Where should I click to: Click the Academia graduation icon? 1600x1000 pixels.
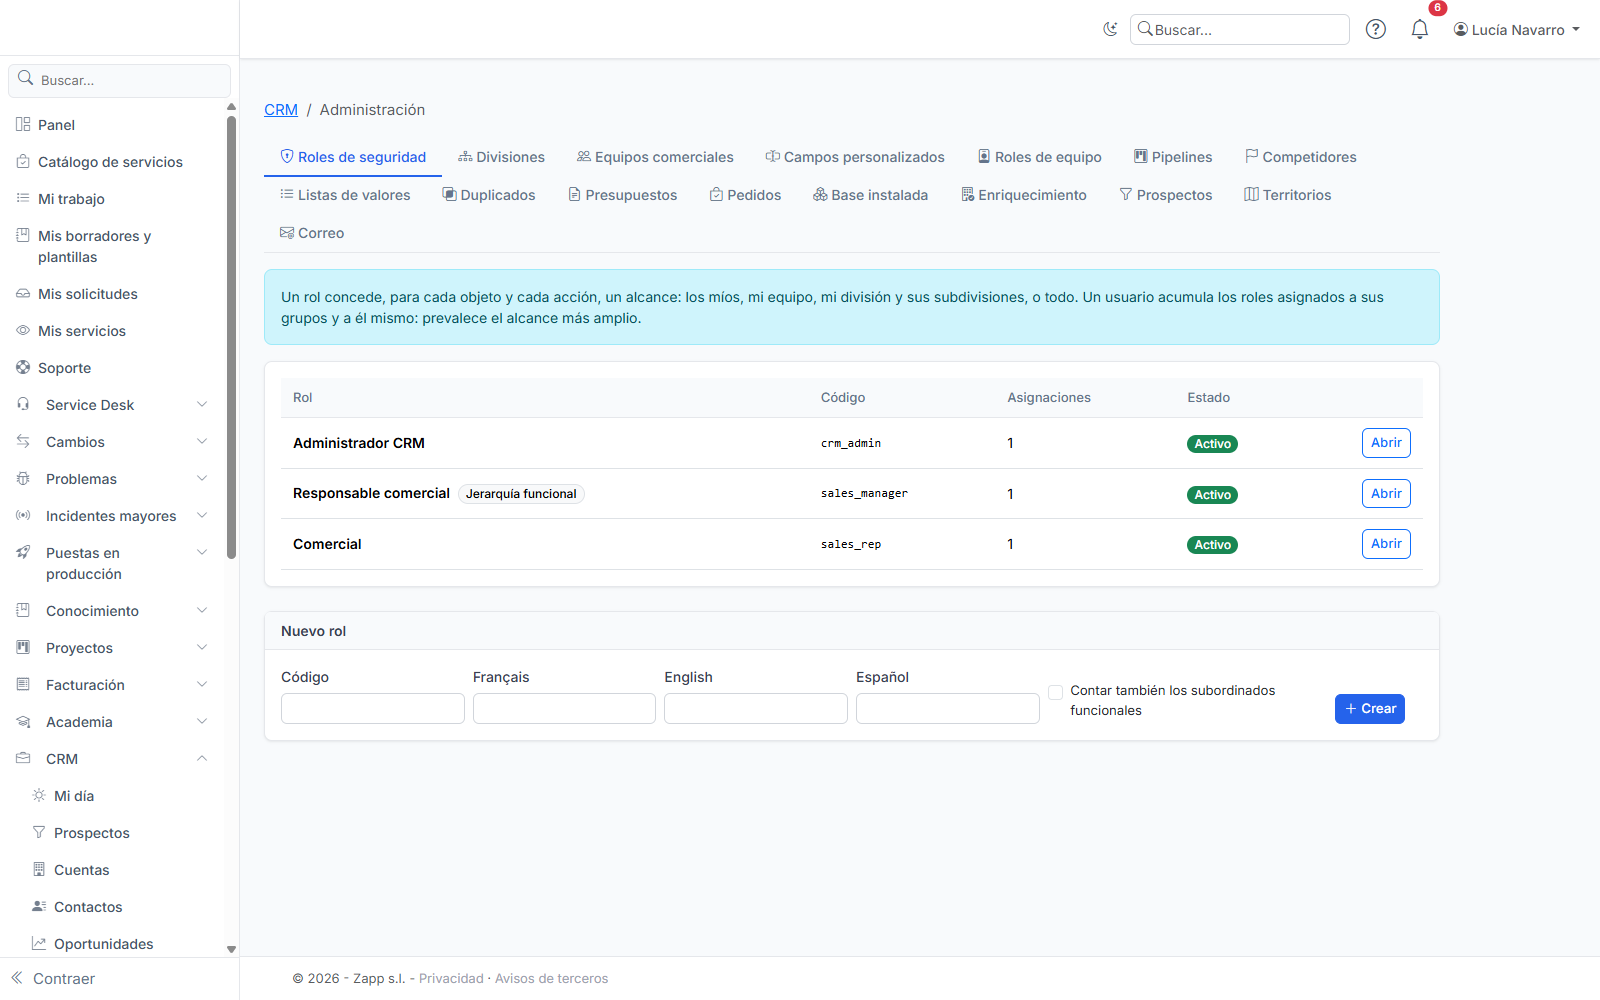(x=23, y=721)
